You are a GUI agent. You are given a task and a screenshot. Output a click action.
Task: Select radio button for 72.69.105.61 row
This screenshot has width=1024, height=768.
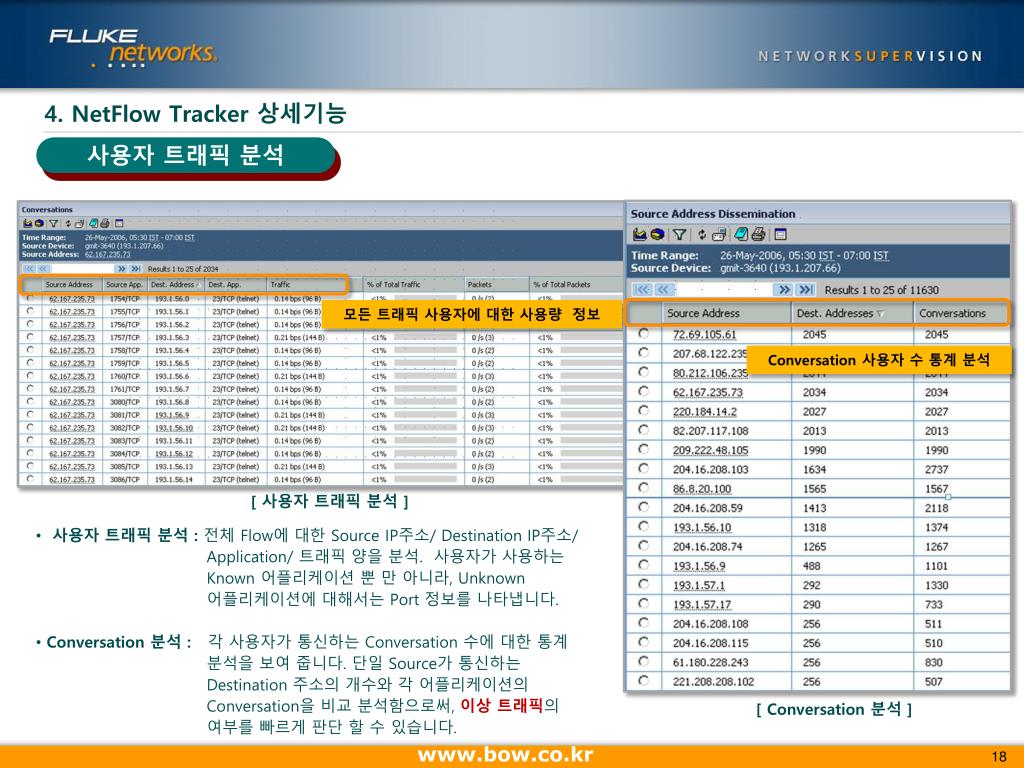tap(643, 335)
